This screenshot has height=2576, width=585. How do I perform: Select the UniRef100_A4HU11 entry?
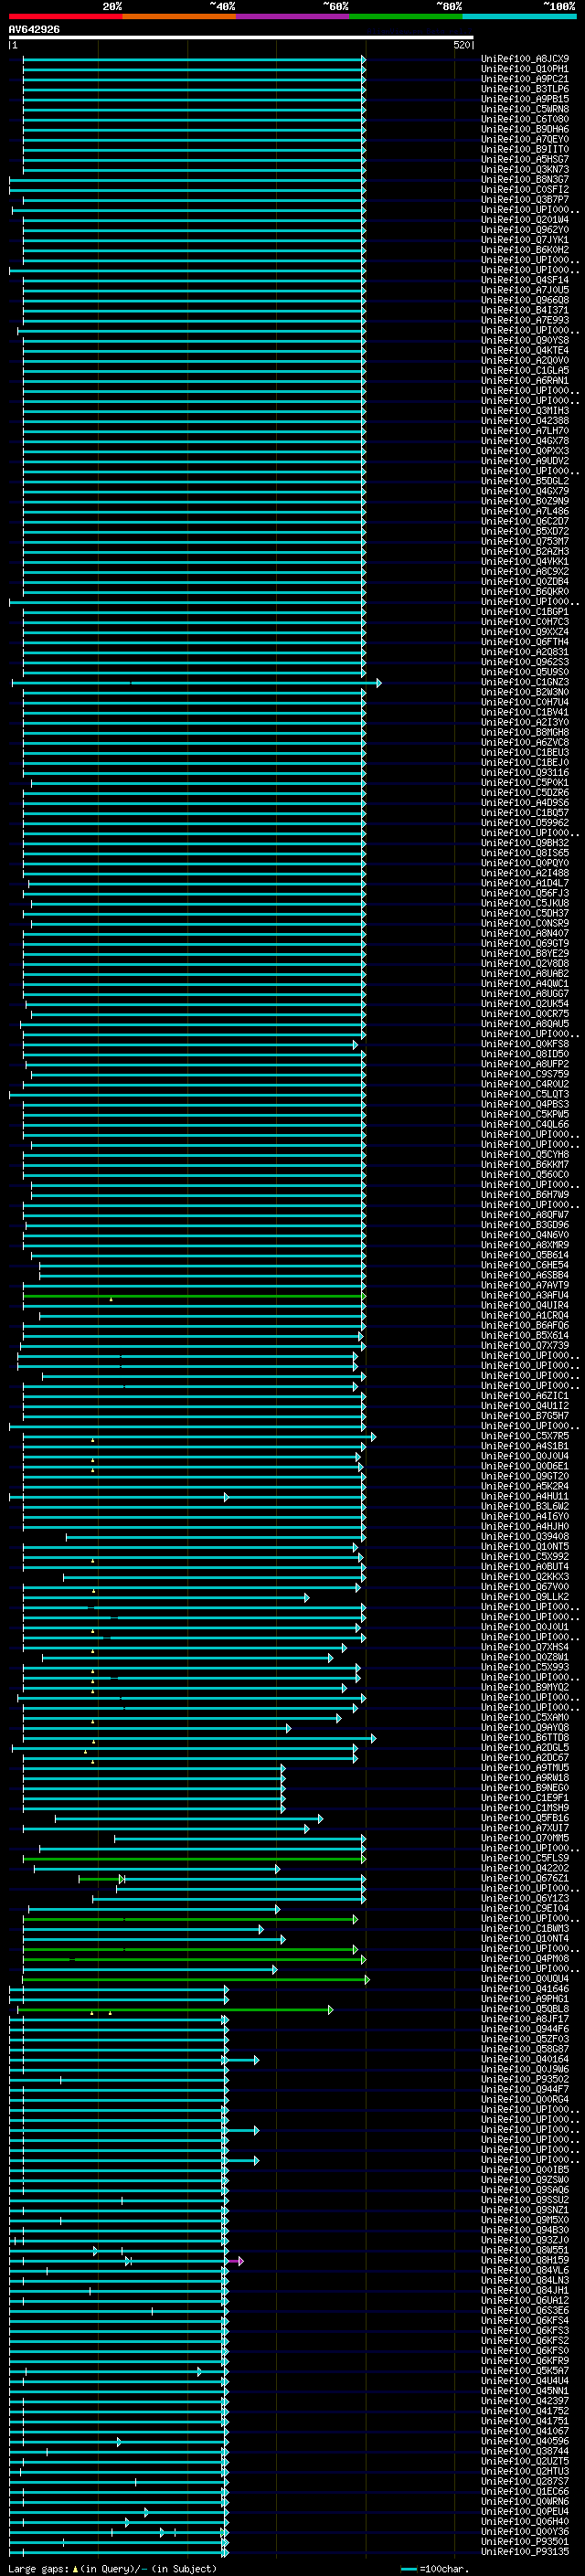[x=524, y=1497]
